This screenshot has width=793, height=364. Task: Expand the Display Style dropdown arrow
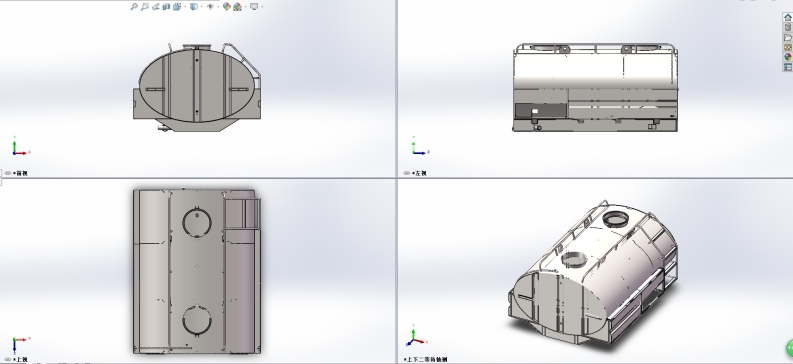coord(202,7)
